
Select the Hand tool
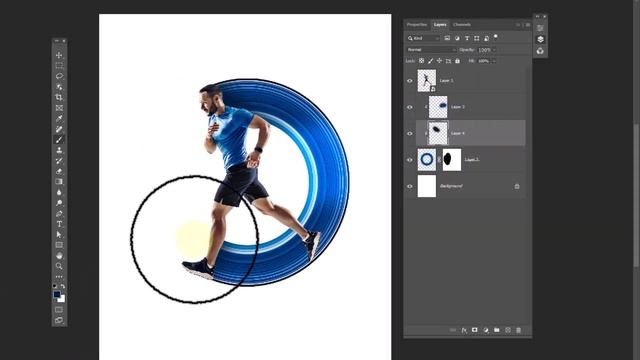59,256
